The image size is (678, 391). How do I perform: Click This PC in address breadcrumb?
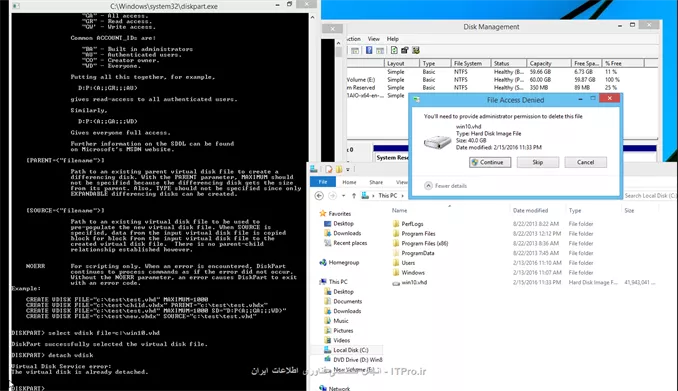387,196
